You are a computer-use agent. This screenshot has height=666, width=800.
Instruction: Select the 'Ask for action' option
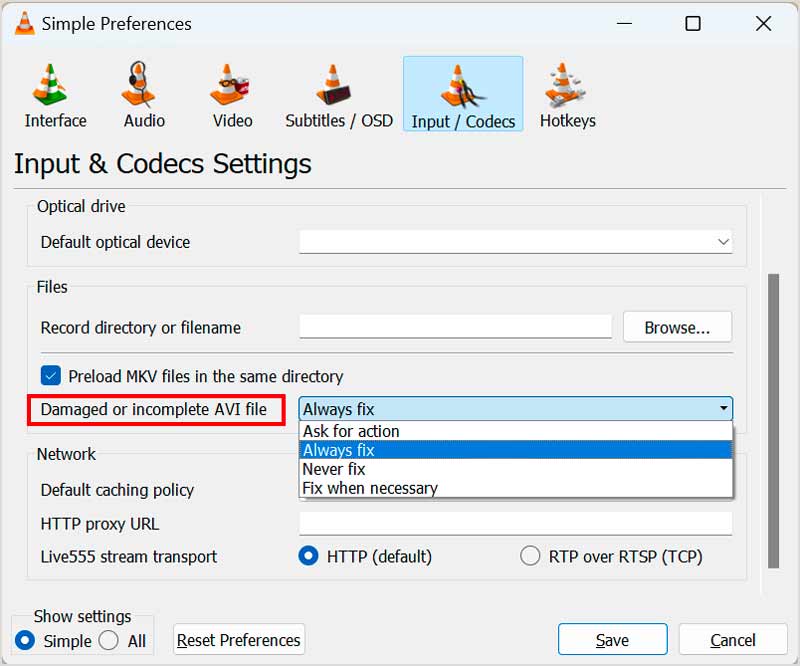[x=351, y=431]
